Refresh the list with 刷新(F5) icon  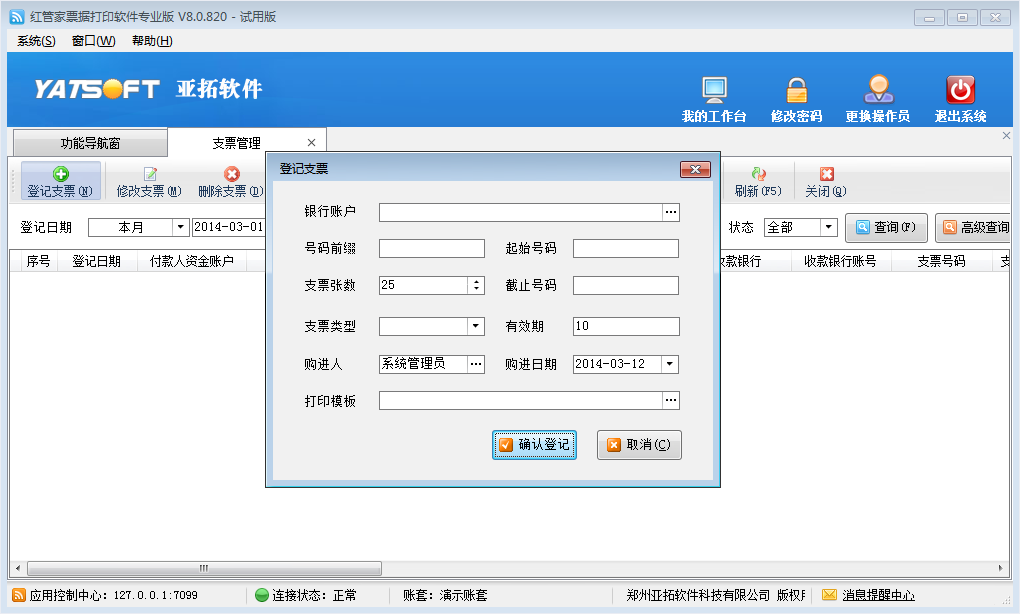point(756,181)
